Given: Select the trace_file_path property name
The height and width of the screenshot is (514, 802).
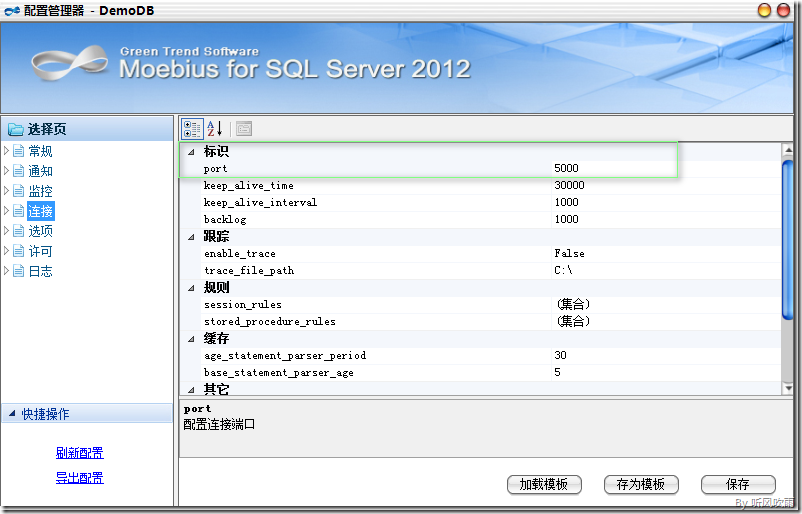Looking at the screenshot, I should [x=249, y=271].
